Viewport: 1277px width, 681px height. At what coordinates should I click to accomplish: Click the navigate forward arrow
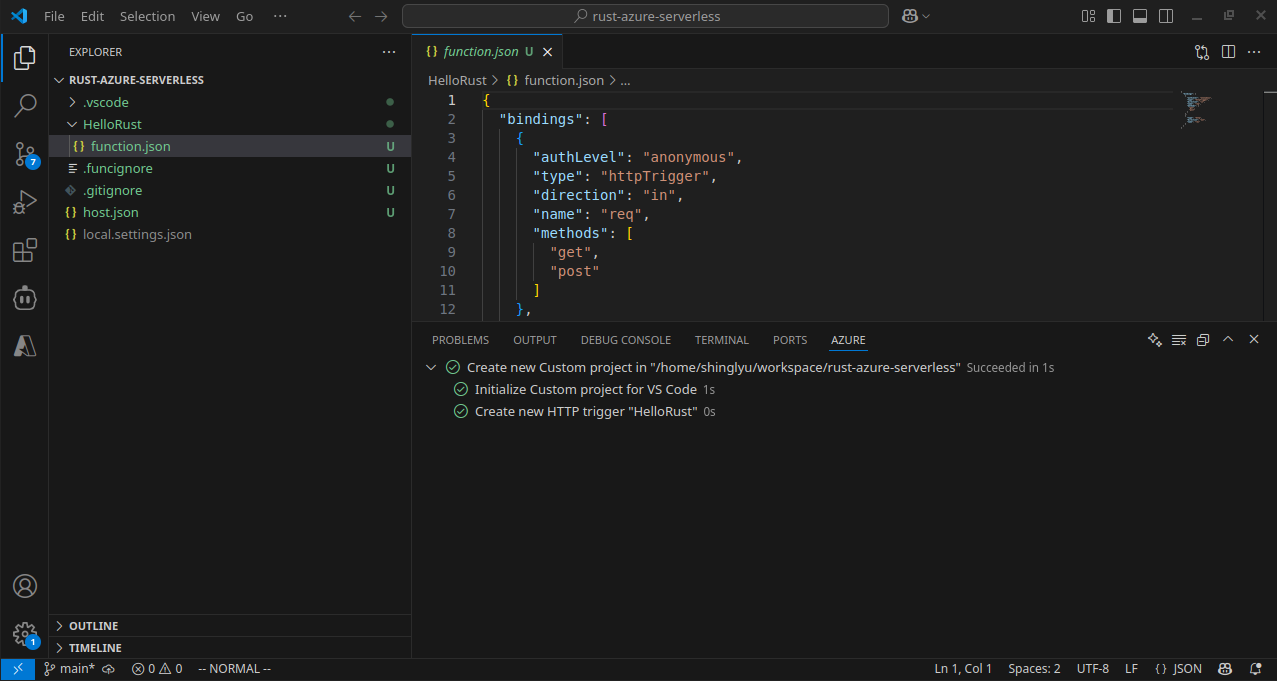tap(381, 16)
